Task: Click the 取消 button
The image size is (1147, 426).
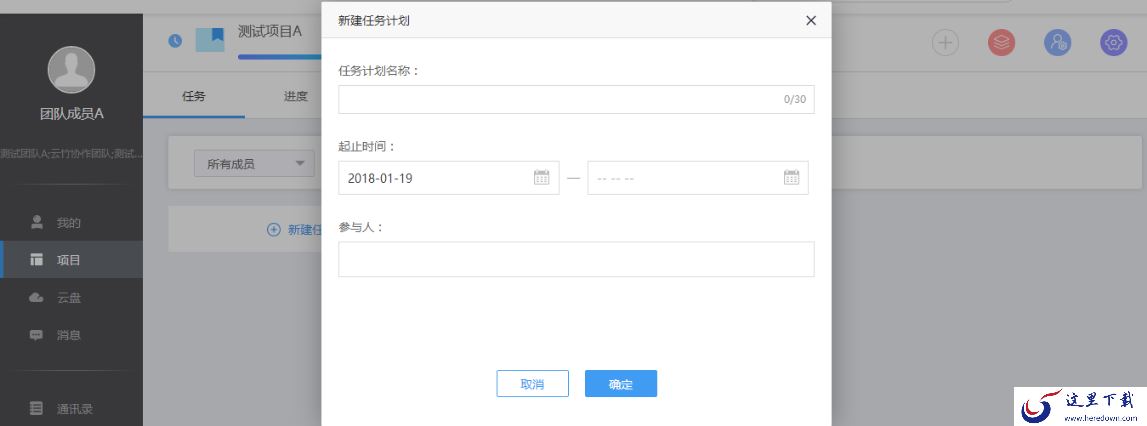Action: (x=533, y=384)
